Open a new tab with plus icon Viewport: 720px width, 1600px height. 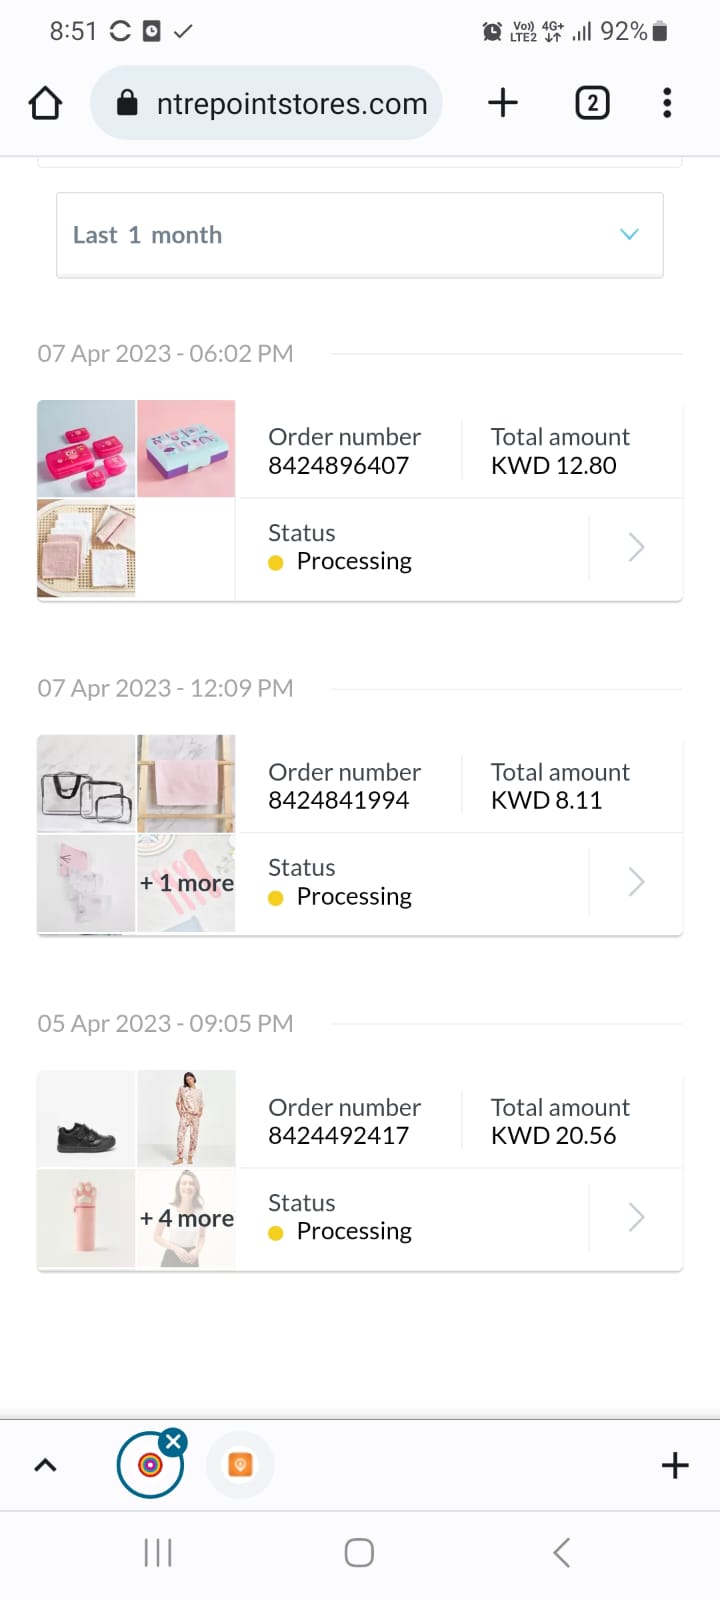tap(503, 103)
